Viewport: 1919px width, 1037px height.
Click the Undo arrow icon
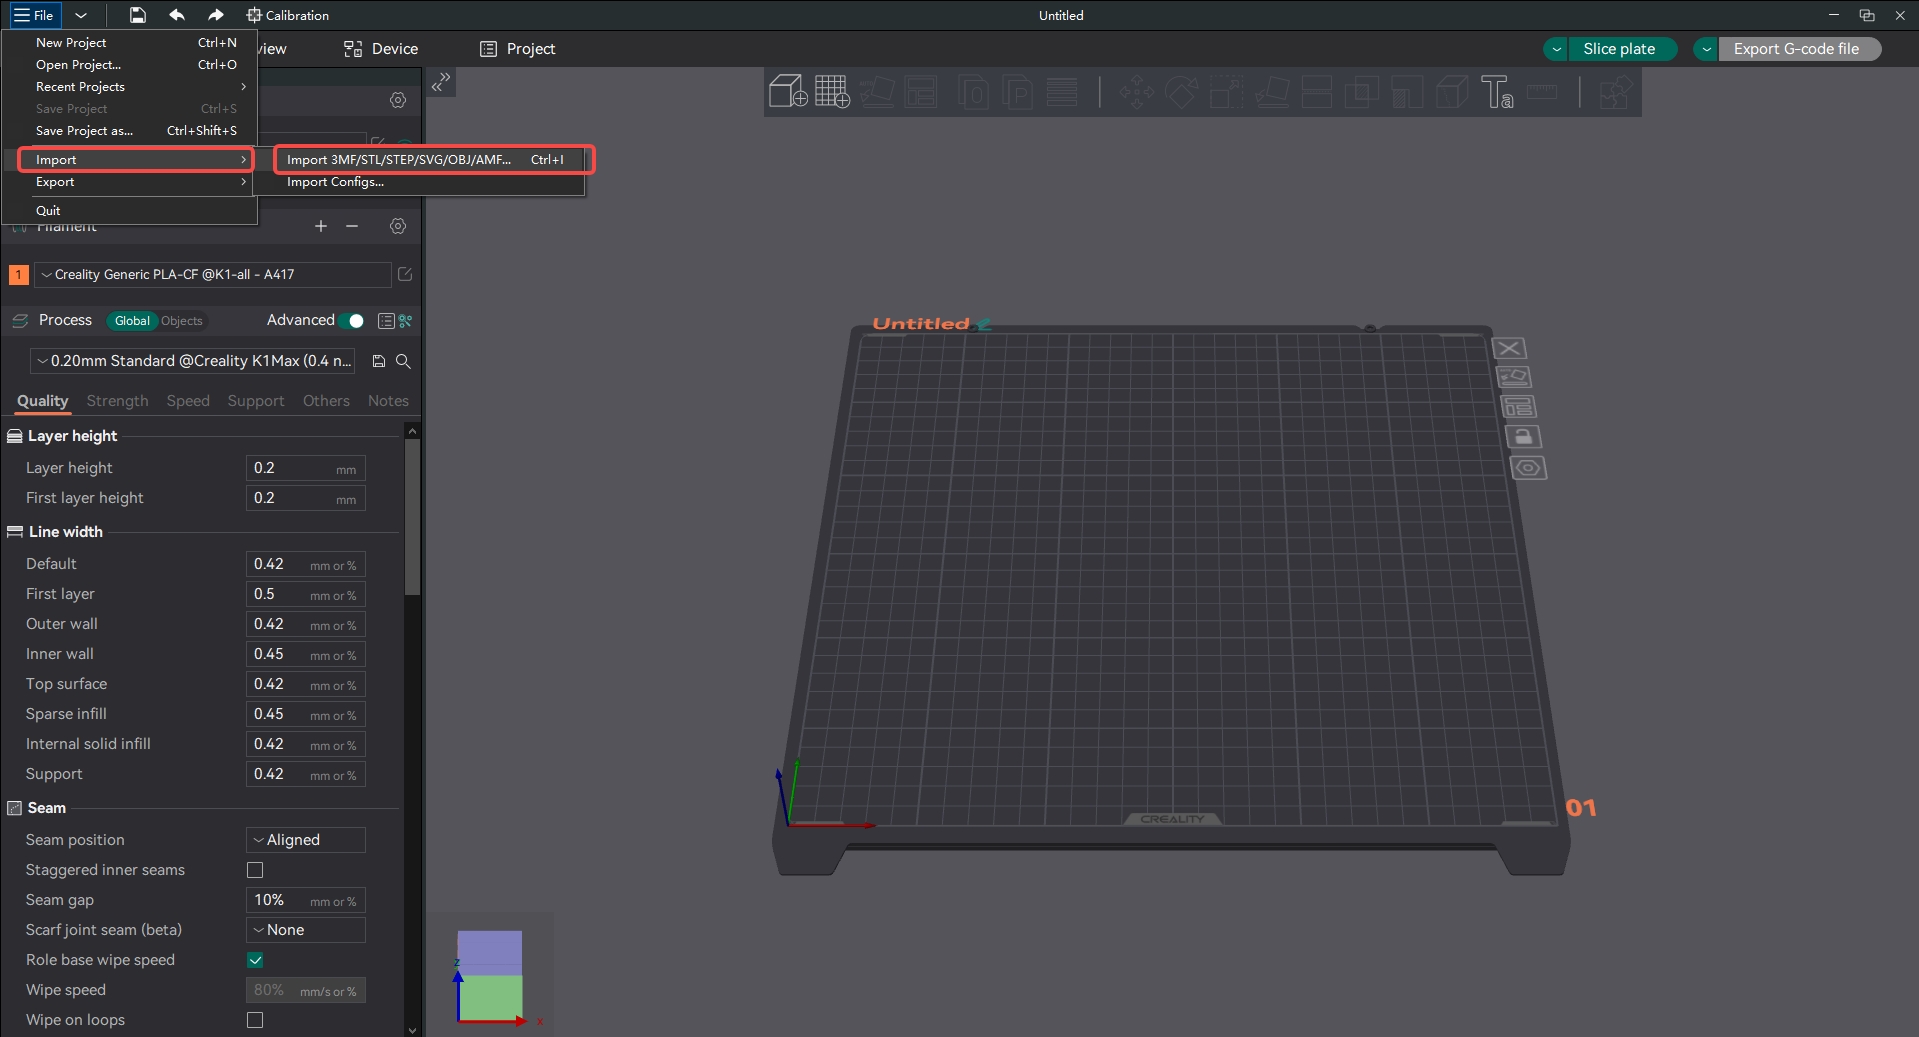(177, 15)
